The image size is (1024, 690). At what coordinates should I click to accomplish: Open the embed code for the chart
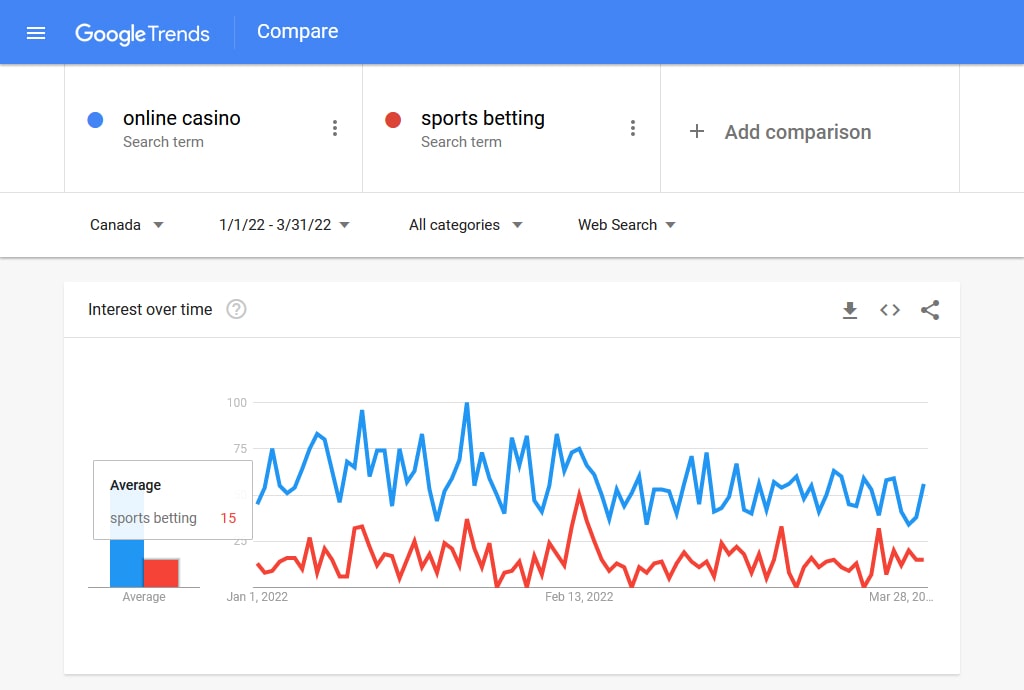889,310
